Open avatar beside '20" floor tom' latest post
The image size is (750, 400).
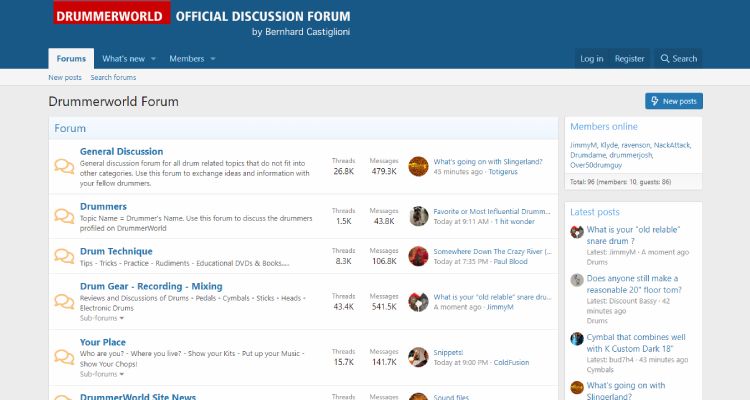577,280
